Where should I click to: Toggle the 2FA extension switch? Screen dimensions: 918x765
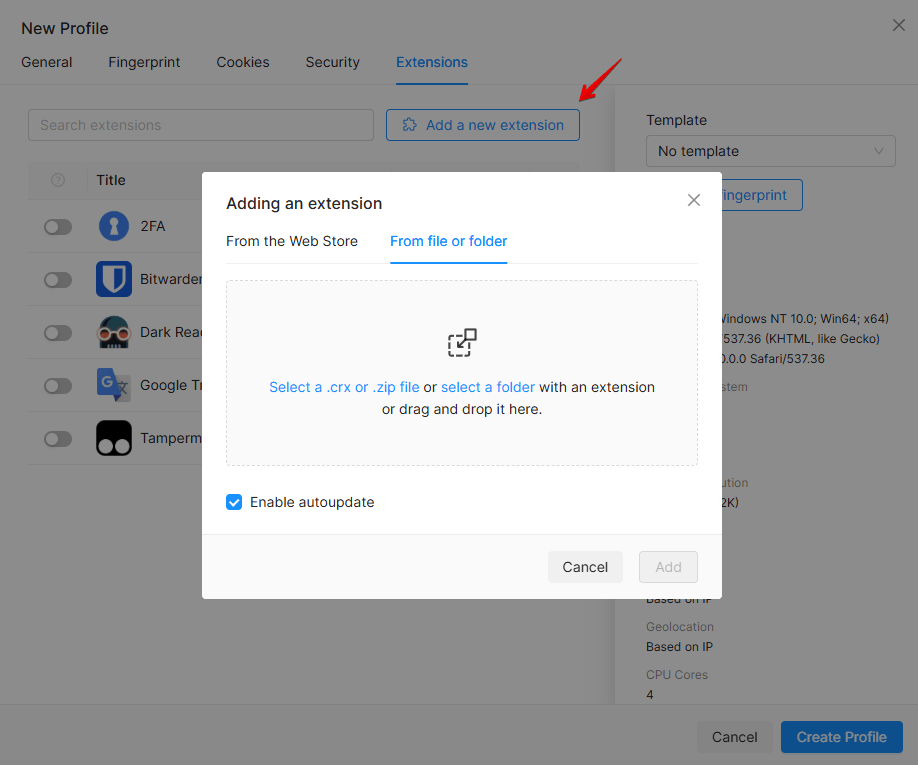[x=58, y=227]
